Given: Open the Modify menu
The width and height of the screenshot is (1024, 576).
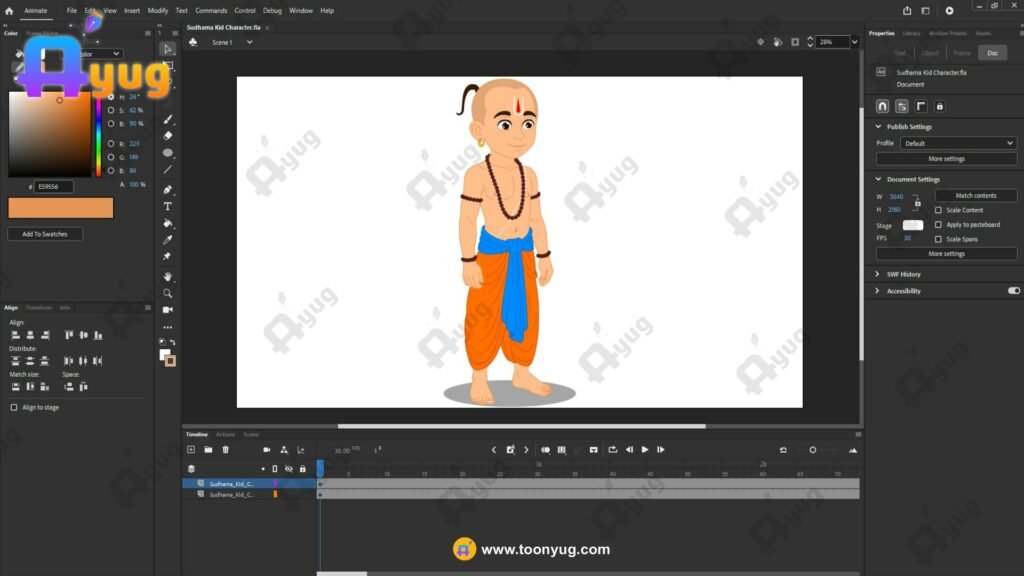Looking at the screenshot, I should click(x=158, y=10).
